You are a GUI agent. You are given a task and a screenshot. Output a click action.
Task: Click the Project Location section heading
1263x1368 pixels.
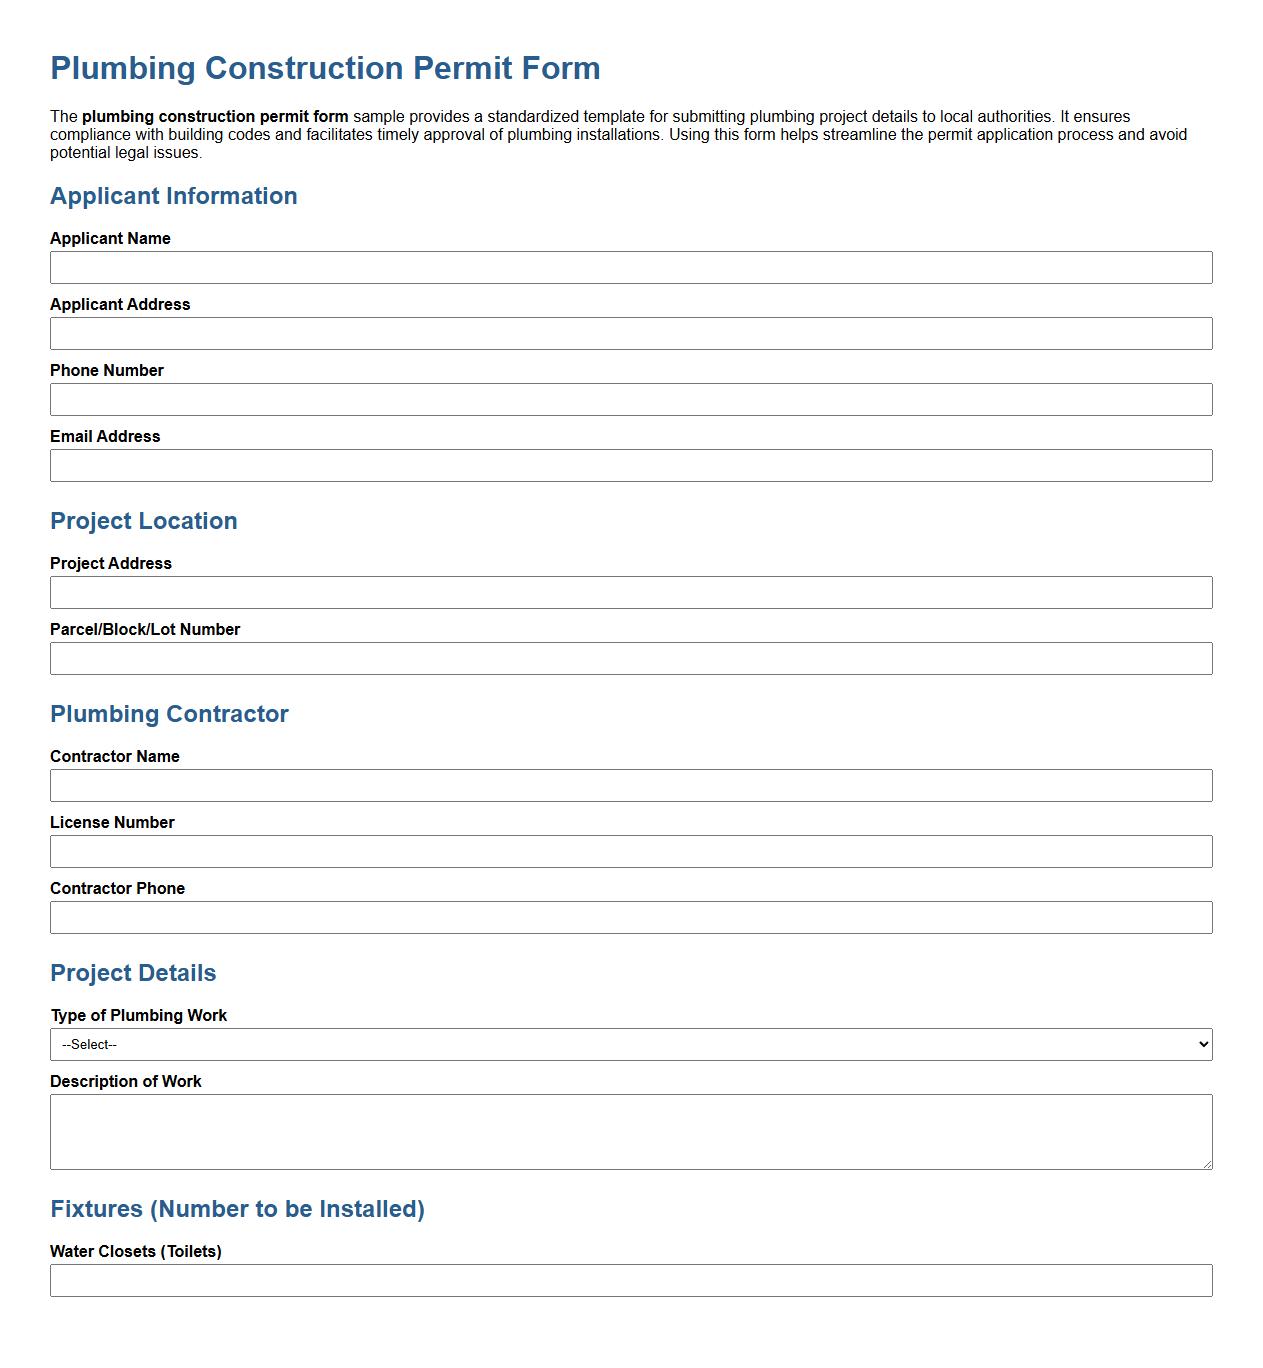143,521
